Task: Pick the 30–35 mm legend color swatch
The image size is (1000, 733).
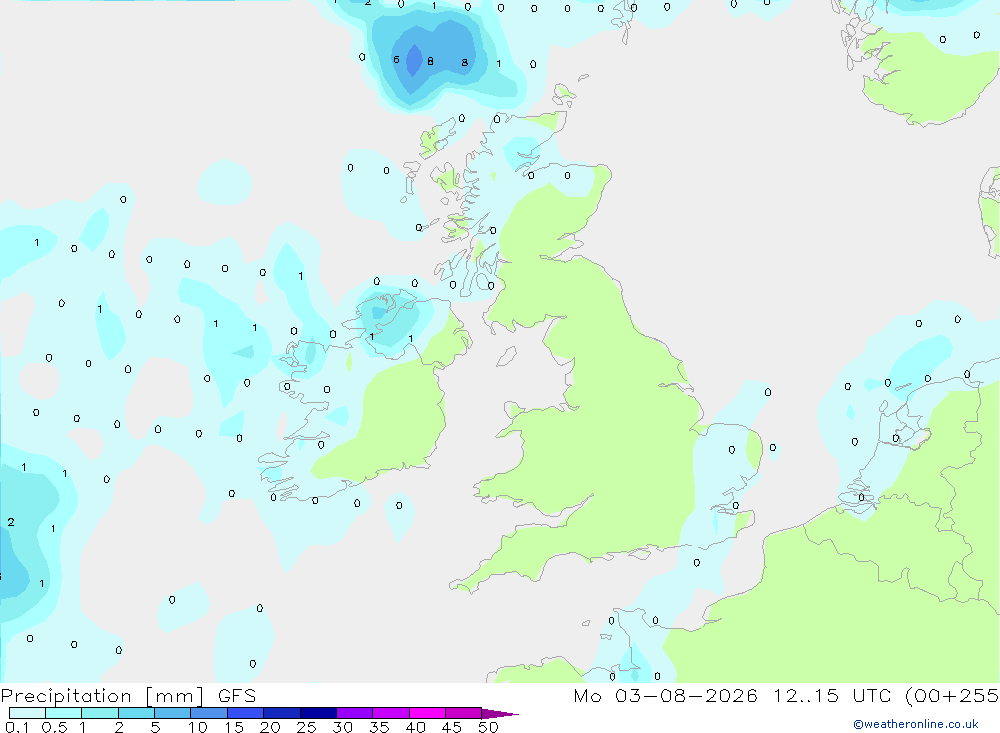Action: click(x=354, y=713)
